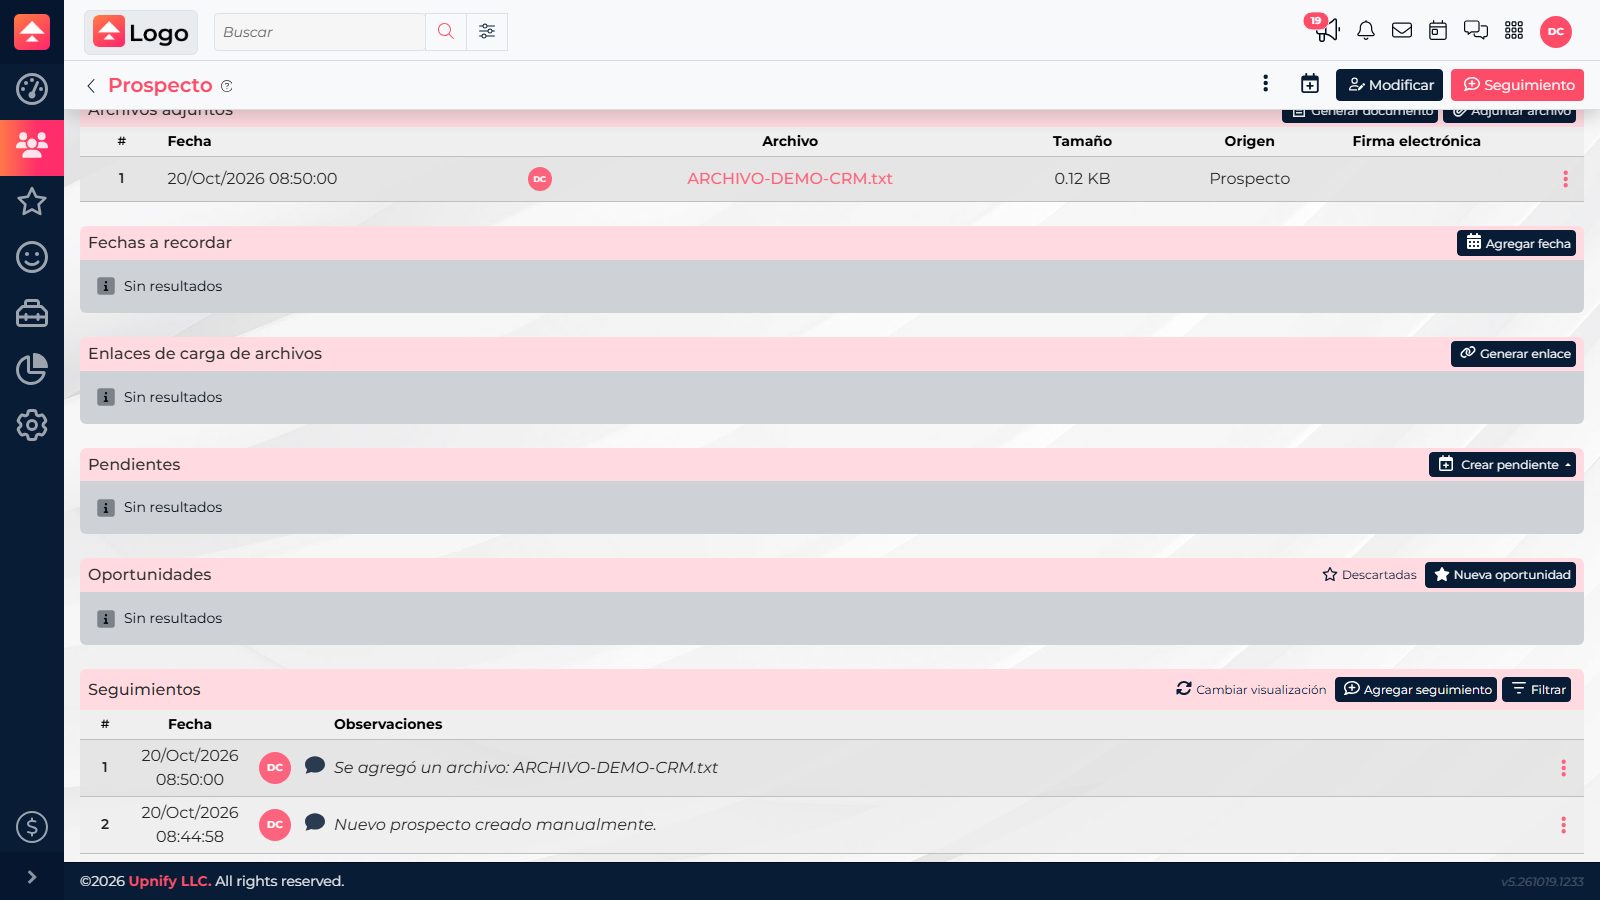1600x900 pixels.
Task: Show Descartadas opportunities
Action: coord(1369,575)
